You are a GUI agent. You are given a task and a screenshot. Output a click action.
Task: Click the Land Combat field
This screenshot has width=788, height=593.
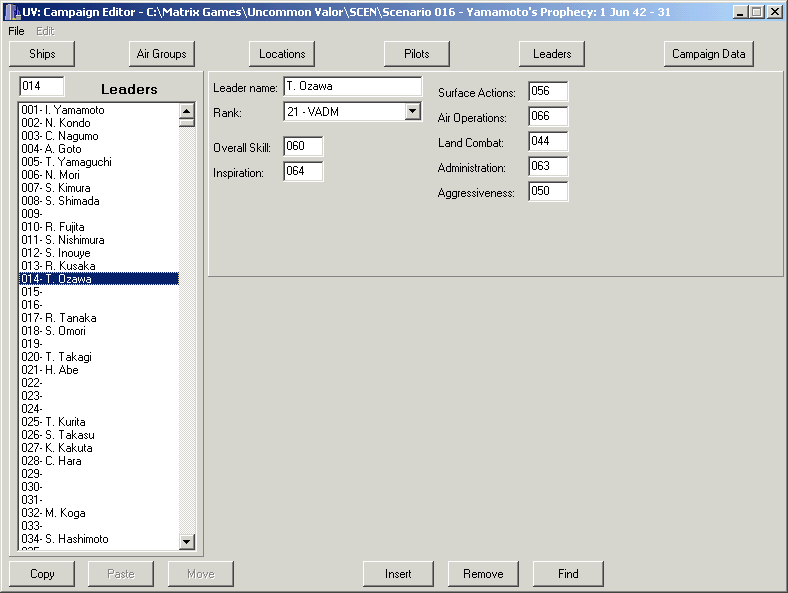pyautogui.click(x=548, y=141)
